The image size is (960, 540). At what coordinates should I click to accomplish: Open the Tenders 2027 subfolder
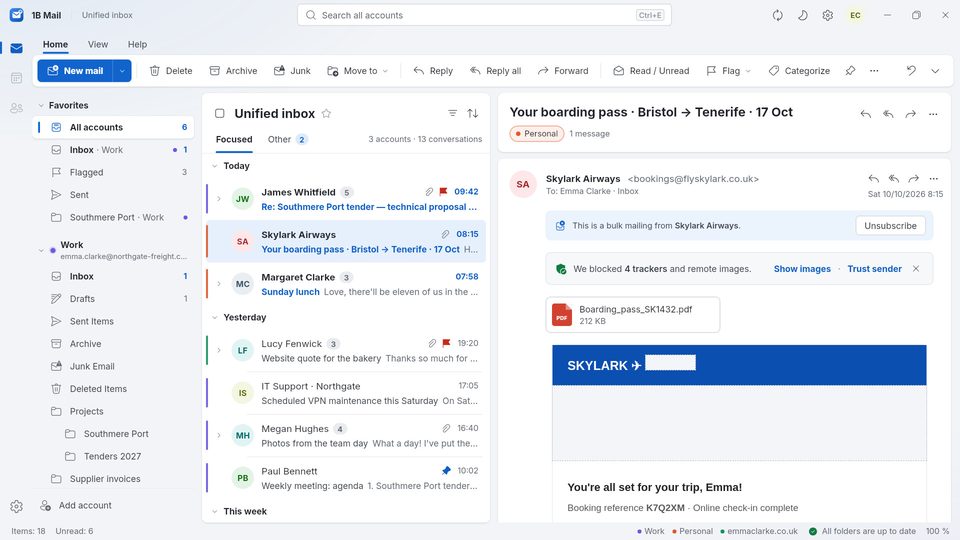click(114, 456)
